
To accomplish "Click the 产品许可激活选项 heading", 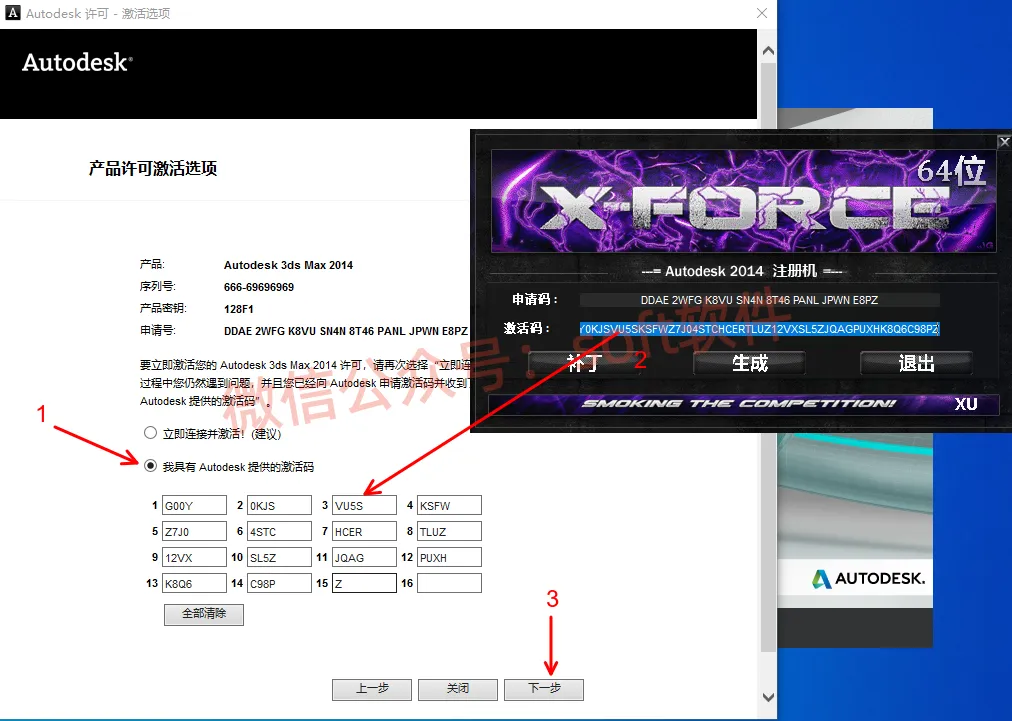I will tap(153, 168).
